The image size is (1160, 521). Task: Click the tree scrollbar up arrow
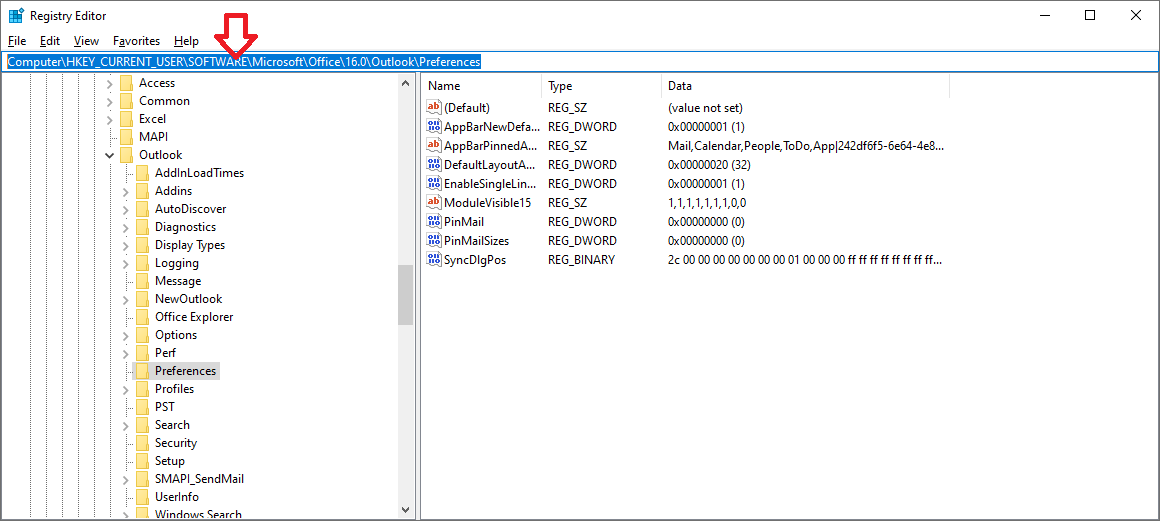point(405,83)
